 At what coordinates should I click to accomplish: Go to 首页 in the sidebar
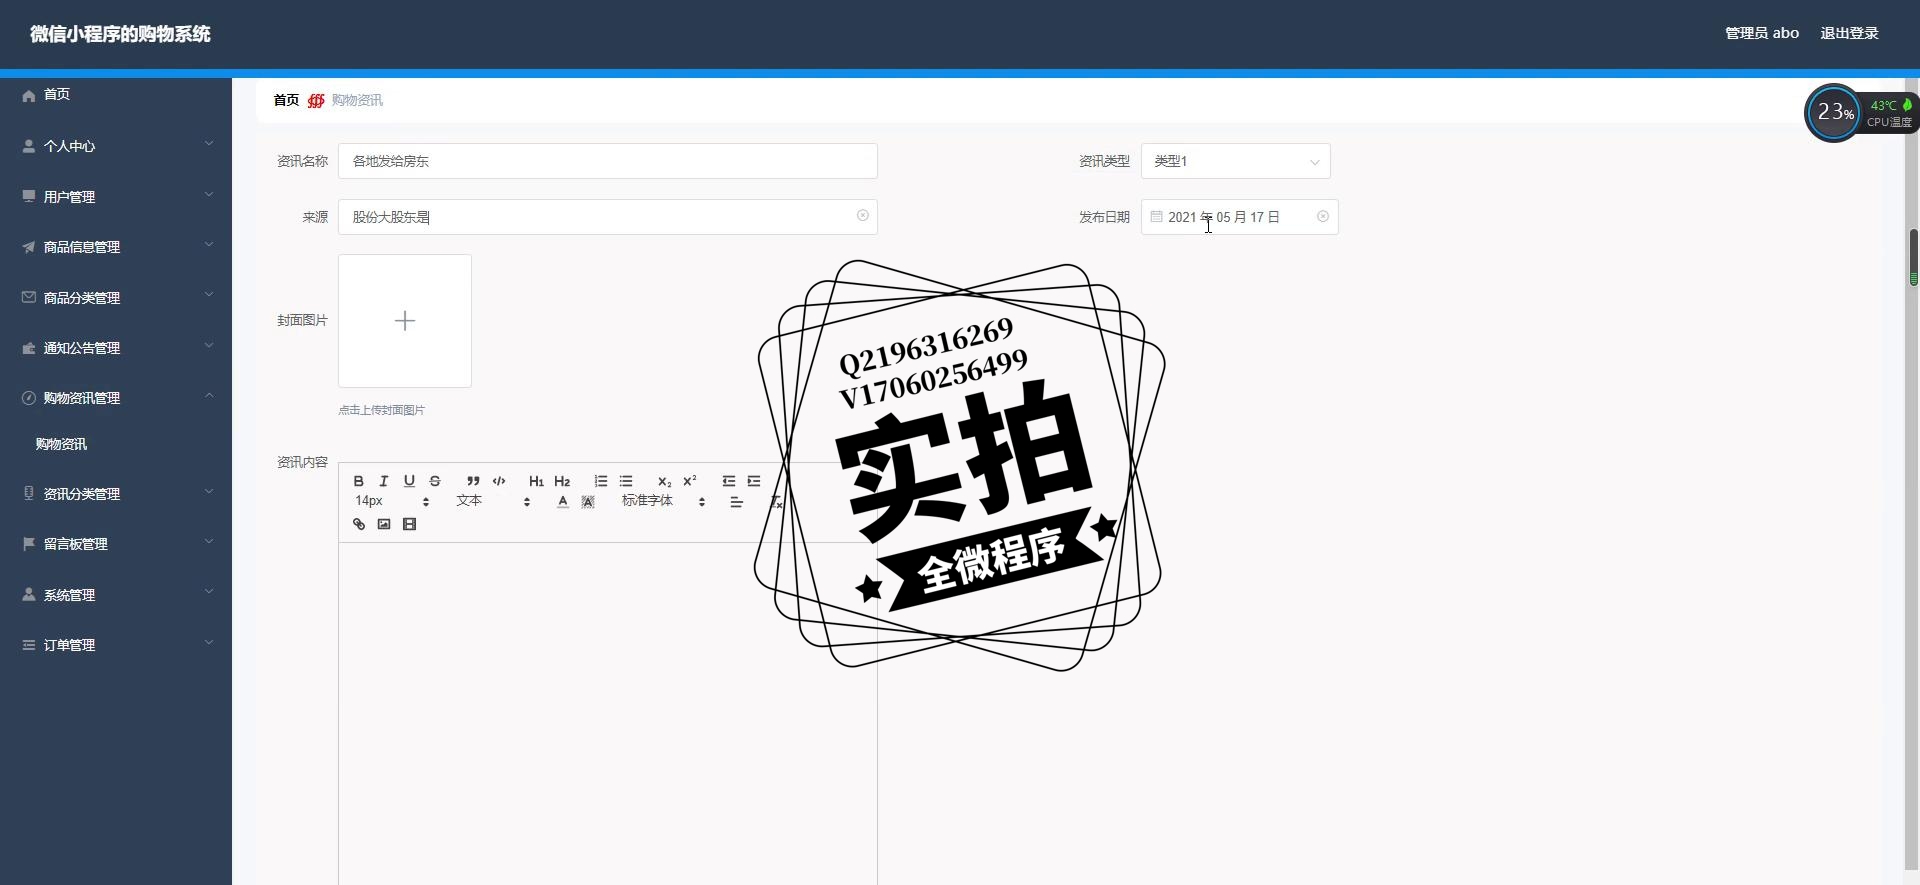(116, 94)
